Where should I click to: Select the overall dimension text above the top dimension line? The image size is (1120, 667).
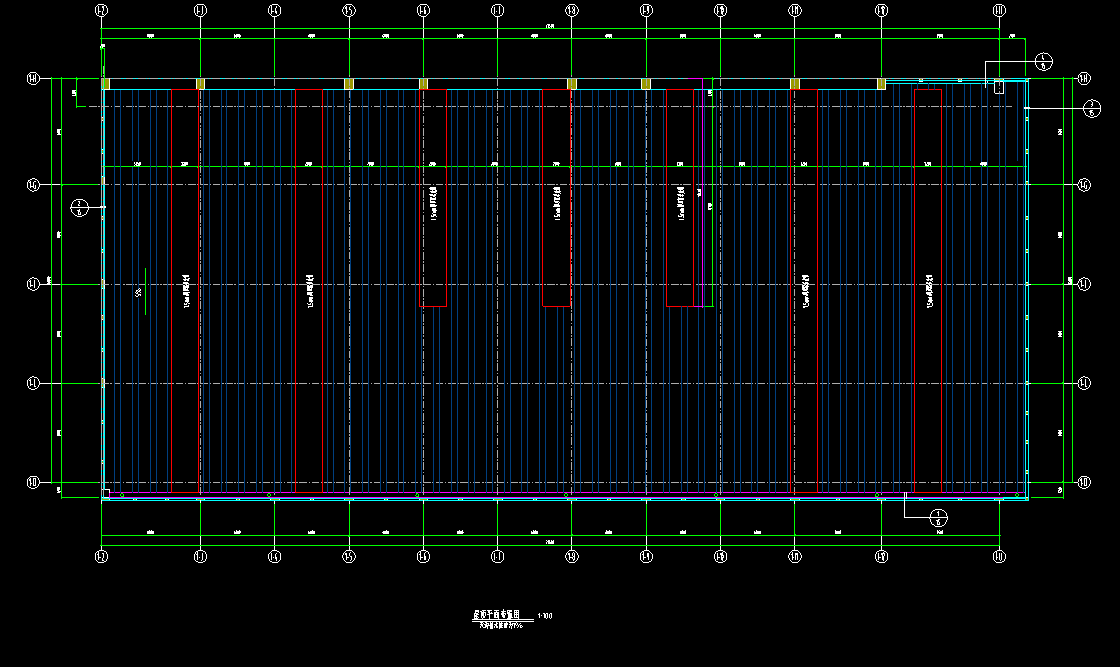[550, 26]
